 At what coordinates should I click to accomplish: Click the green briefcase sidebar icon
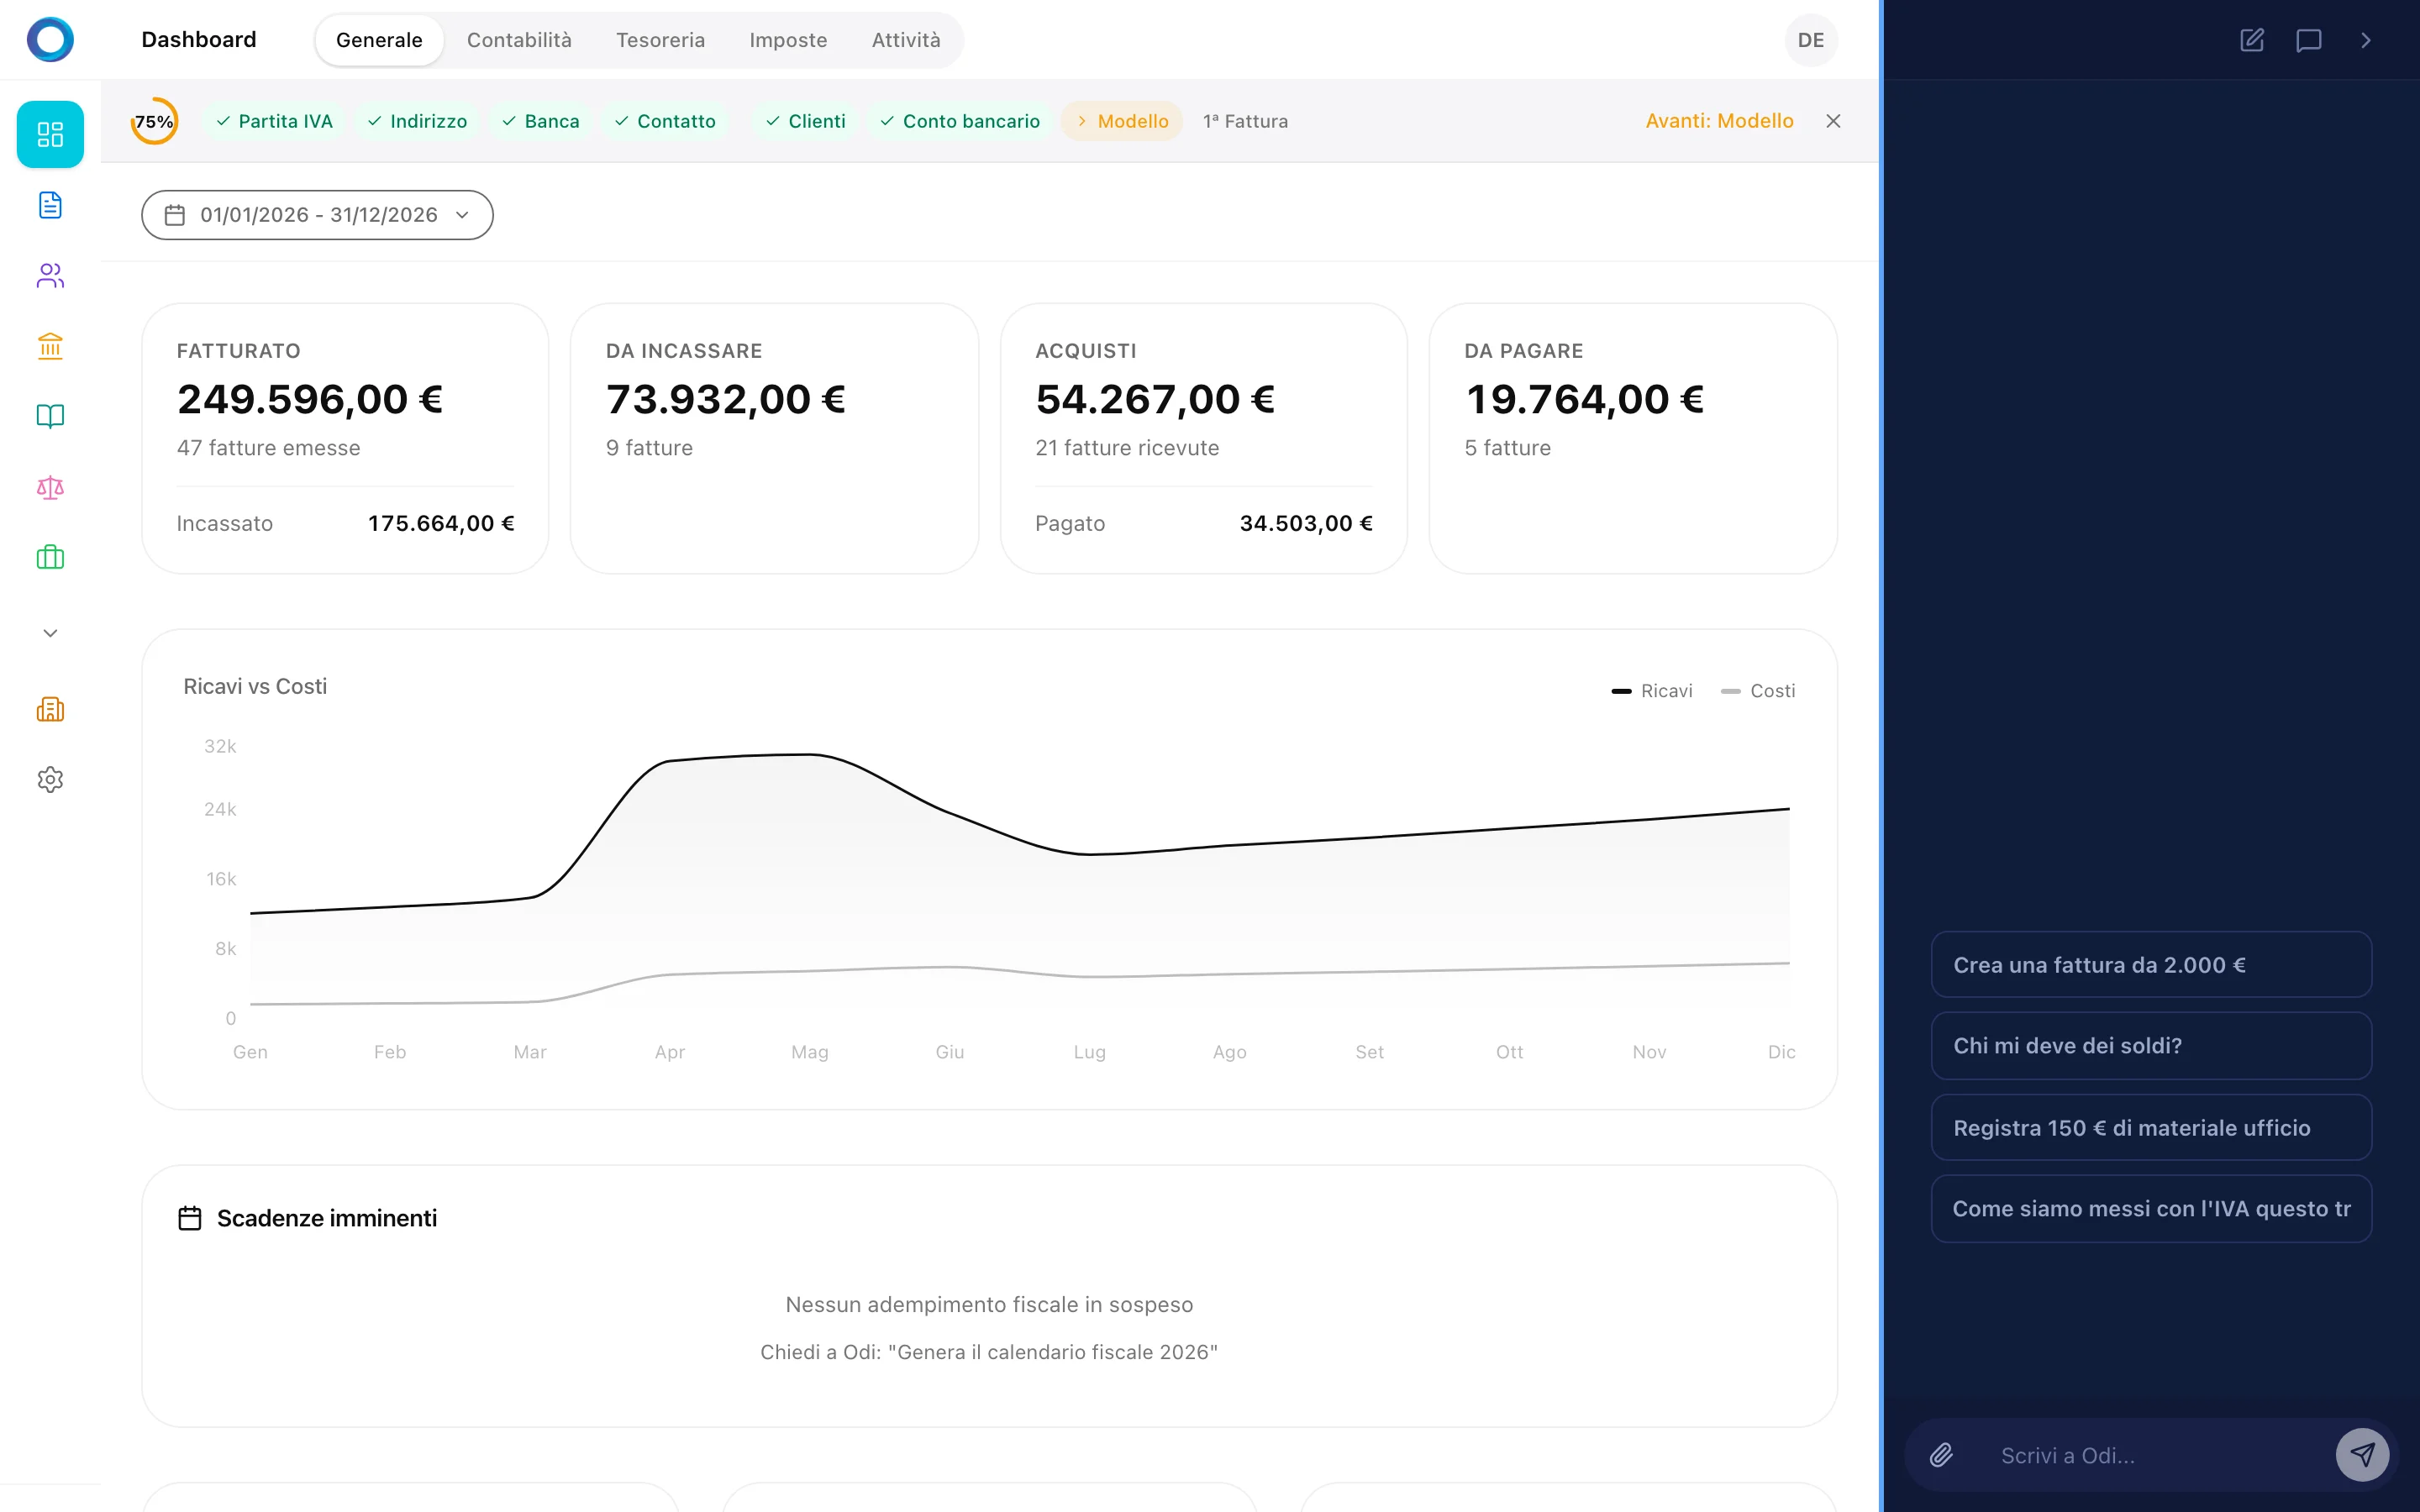tap(50, 557)
